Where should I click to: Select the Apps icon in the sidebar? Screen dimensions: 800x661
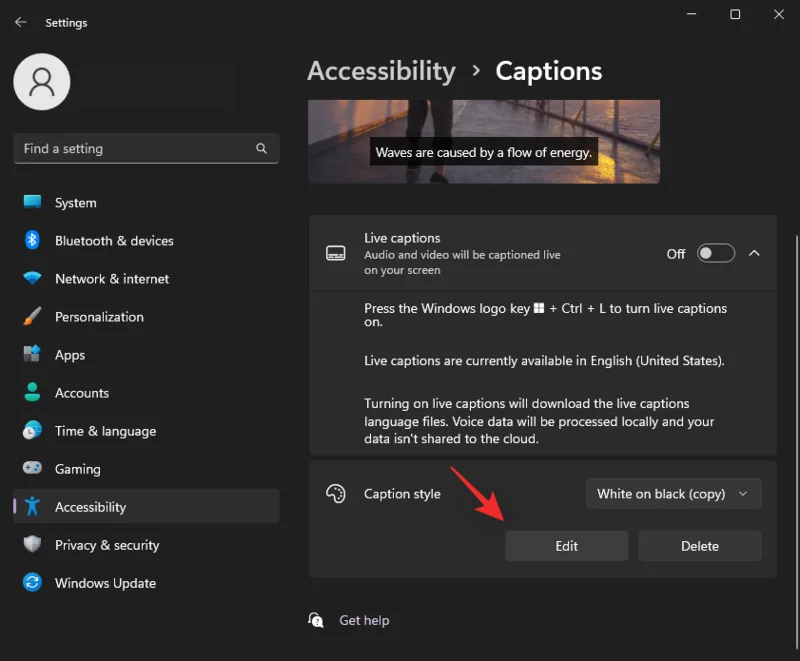click(x=31, y=354)
